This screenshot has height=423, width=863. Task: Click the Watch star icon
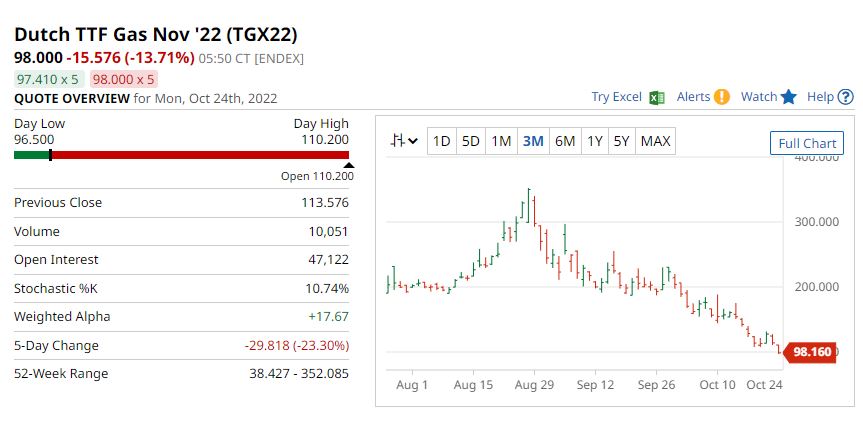point(789,97)
